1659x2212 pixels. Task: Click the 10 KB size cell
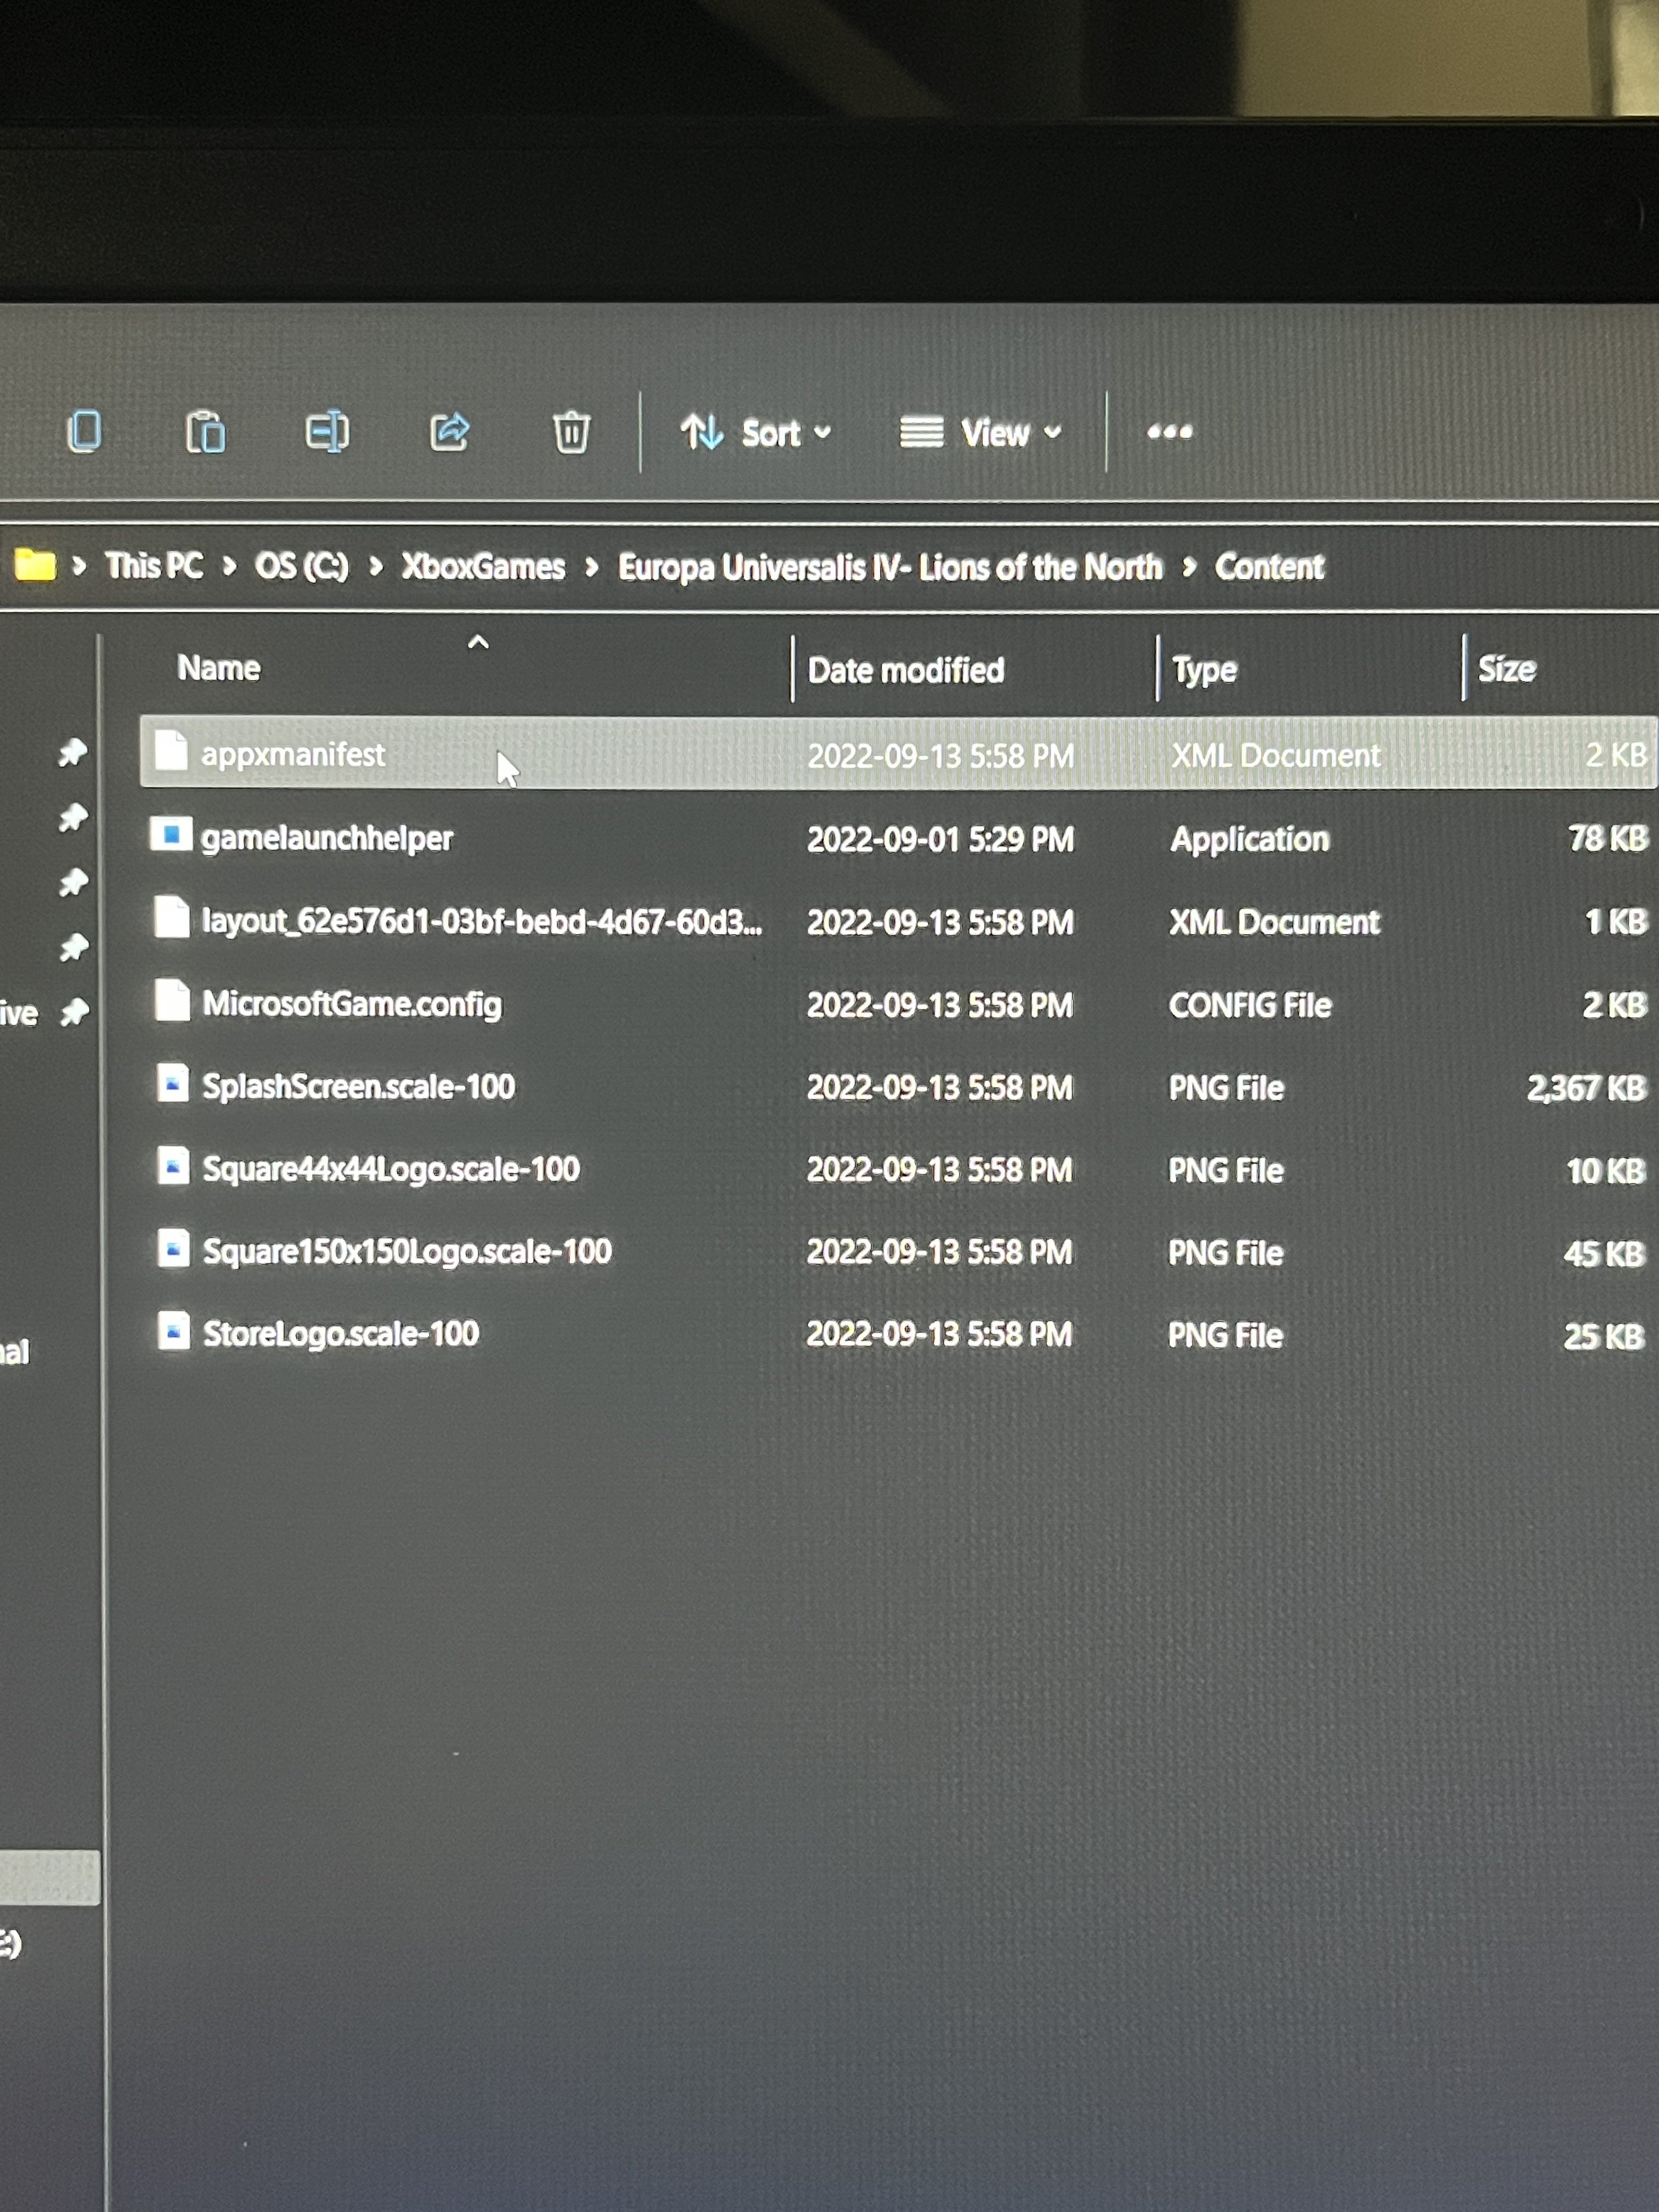pos(1605,1171)
